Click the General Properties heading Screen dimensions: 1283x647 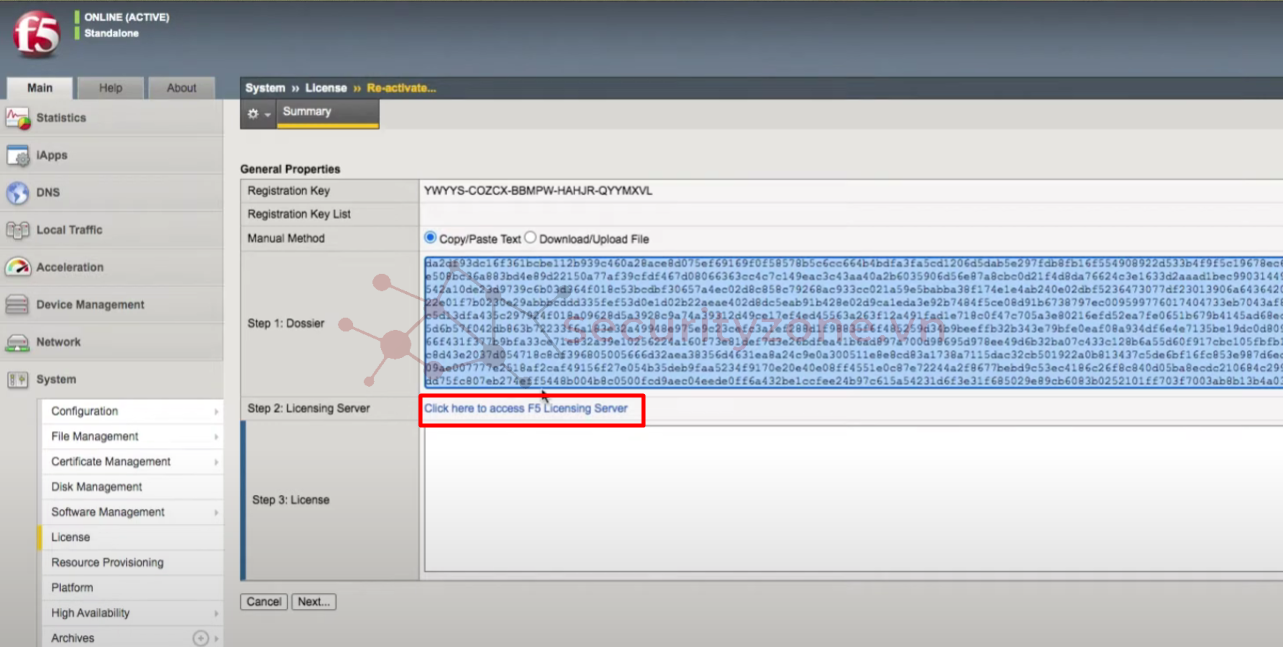(x=290, y=169)
